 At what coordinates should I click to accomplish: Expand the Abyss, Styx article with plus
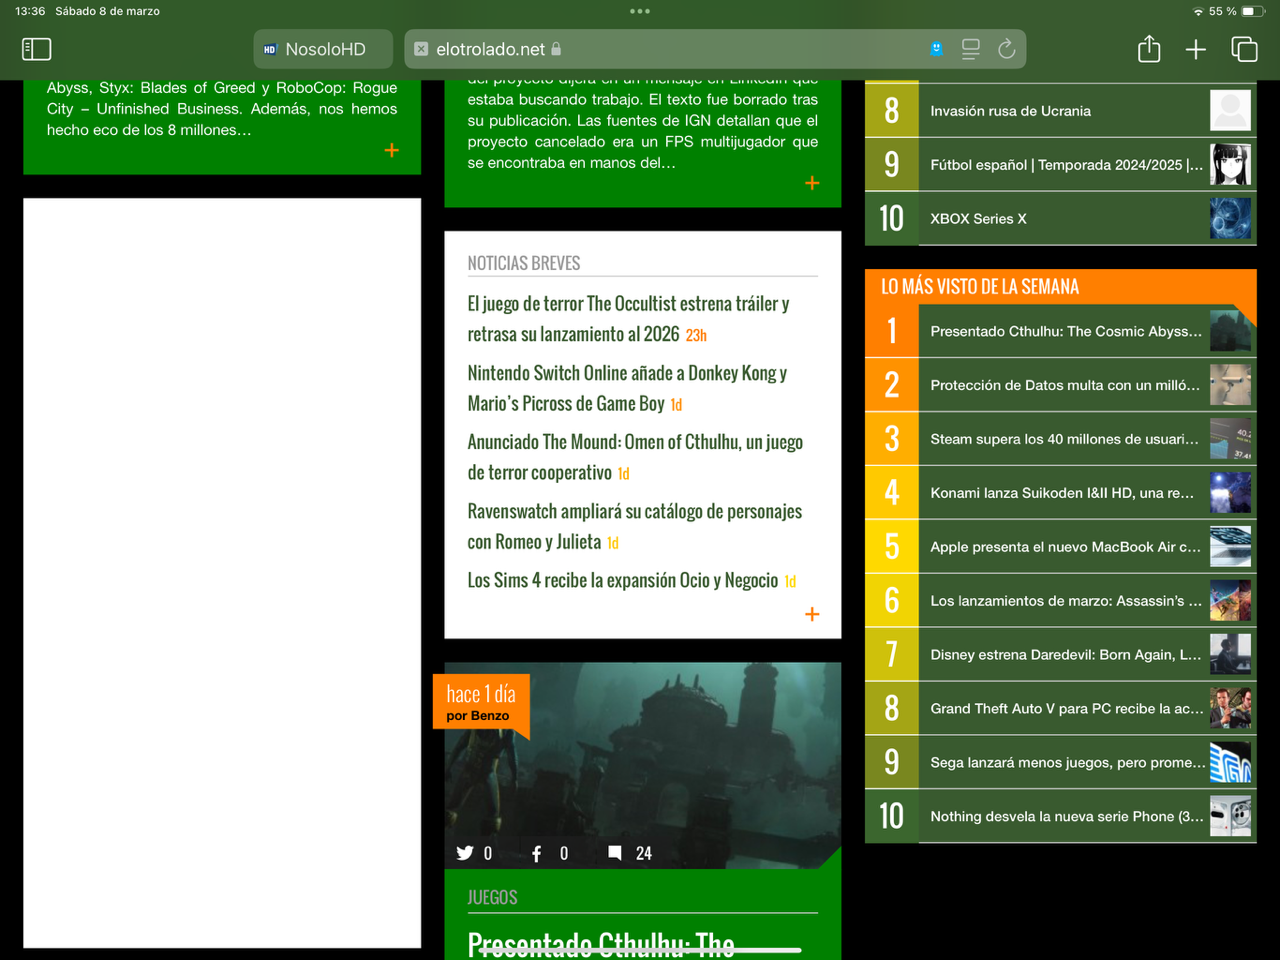click(x=392, y=150)
